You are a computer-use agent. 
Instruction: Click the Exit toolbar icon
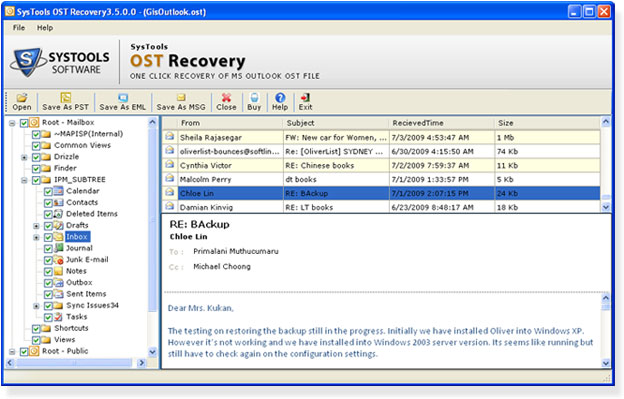click(305, 98)
